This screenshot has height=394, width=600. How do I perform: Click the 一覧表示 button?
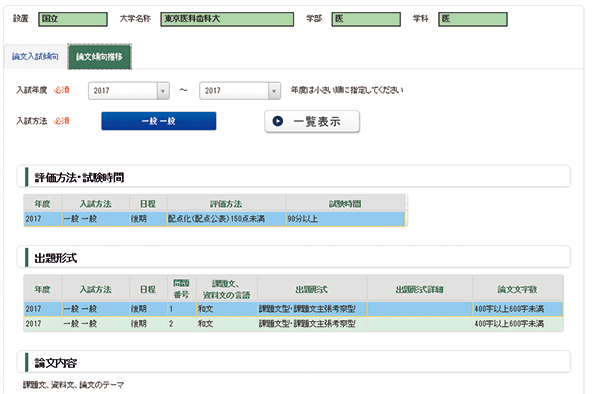(x=312, y=122)
